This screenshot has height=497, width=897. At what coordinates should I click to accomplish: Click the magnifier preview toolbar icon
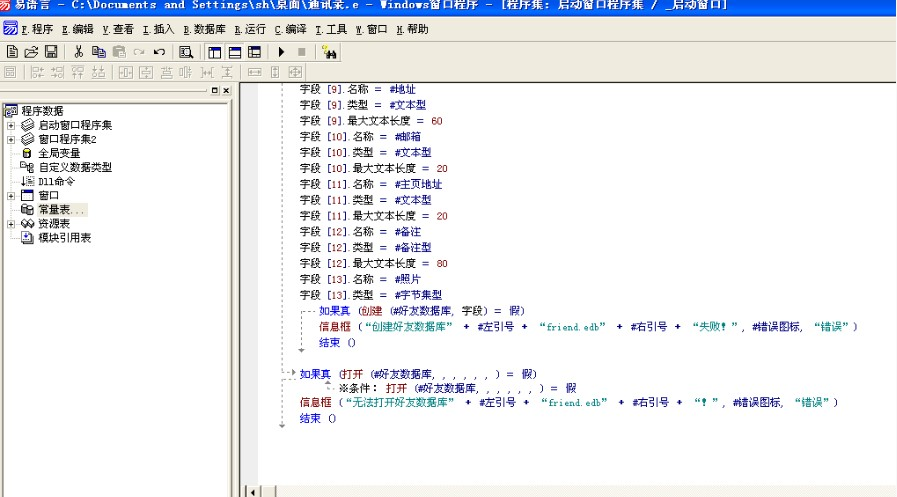pos(186,51)
